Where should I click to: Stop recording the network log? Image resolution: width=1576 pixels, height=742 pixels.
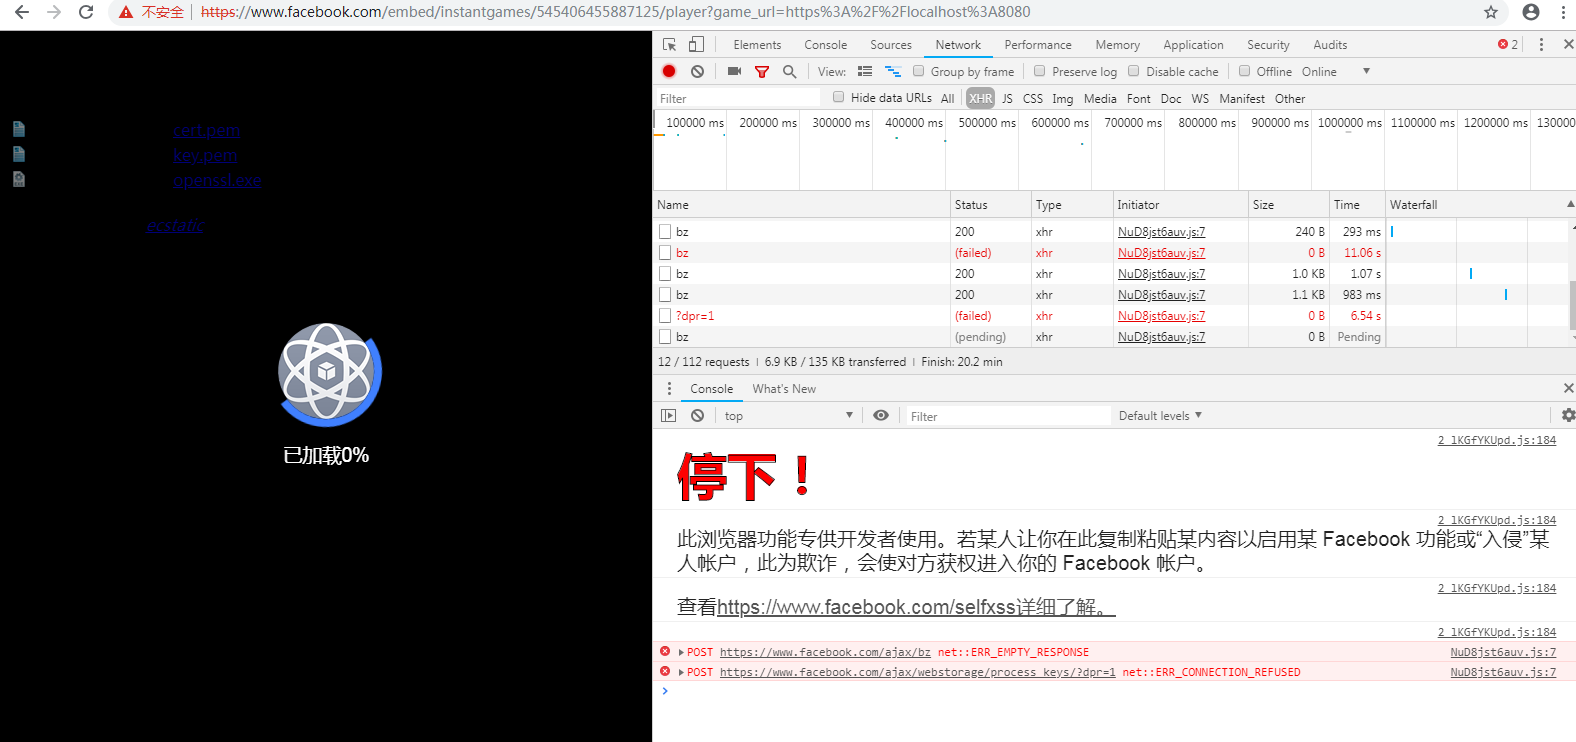pyautogui.click(x=669, y=71)
